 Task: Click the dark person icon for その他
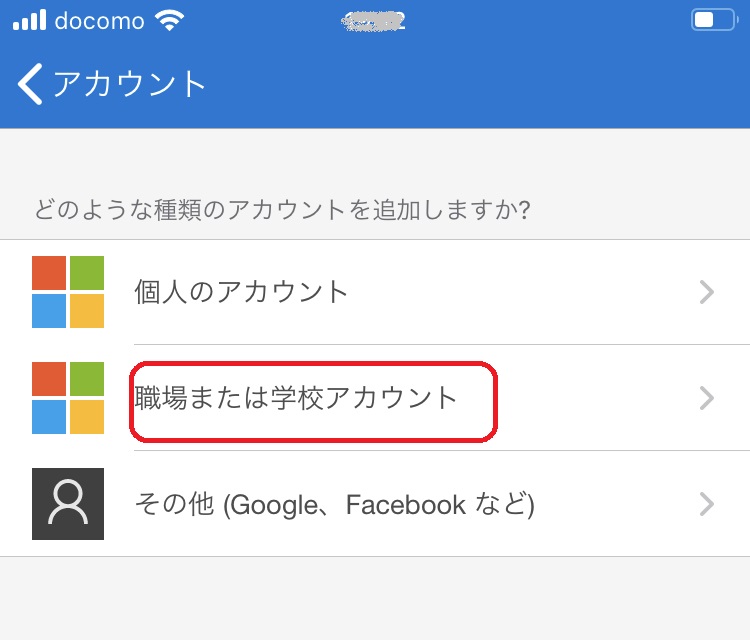point(68,504)
